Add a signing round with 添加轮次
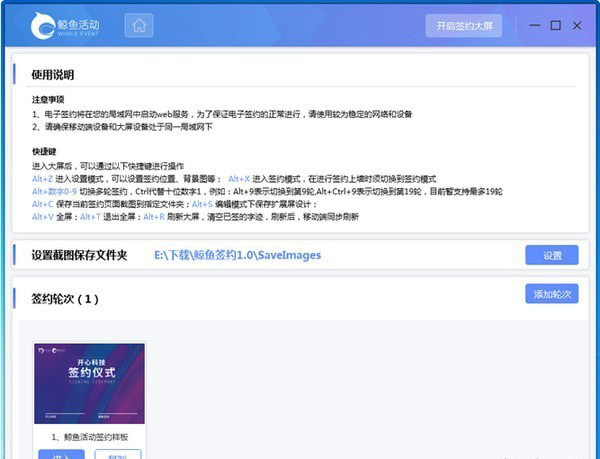 coord(552,294)
